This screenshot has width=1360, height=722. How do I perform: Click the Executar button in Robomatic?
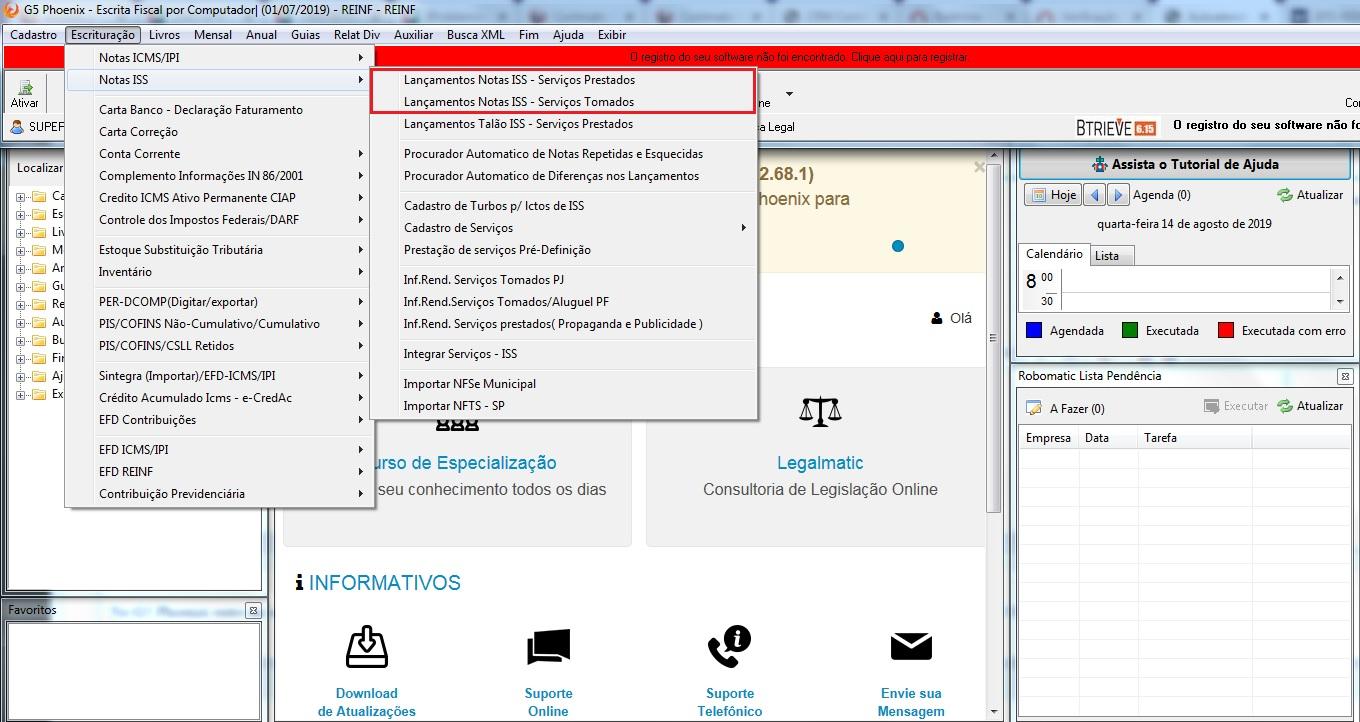(1236, 406)
